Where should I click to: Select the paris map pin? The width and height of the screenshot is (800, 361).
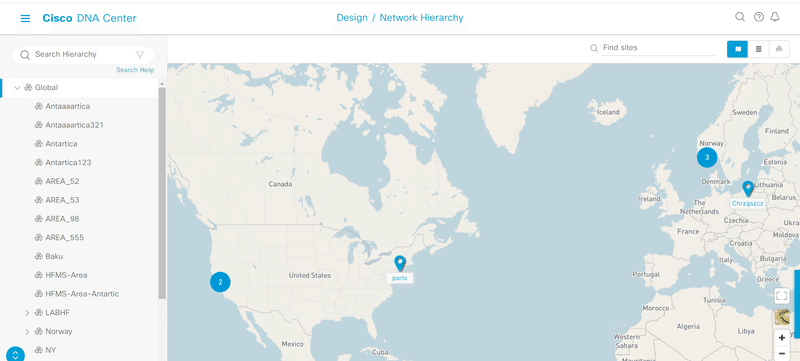tap(400, 263)
